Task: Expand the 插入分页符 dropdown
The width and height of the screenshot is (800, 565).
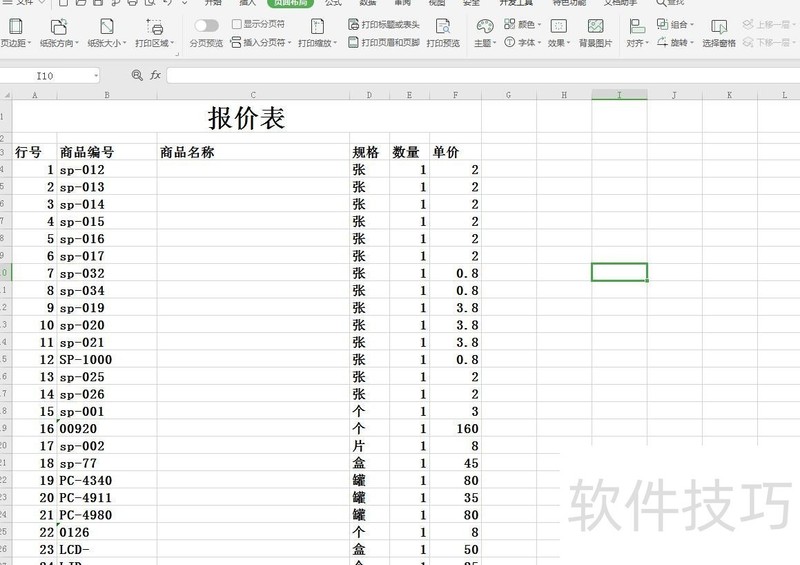Action: 289,43
